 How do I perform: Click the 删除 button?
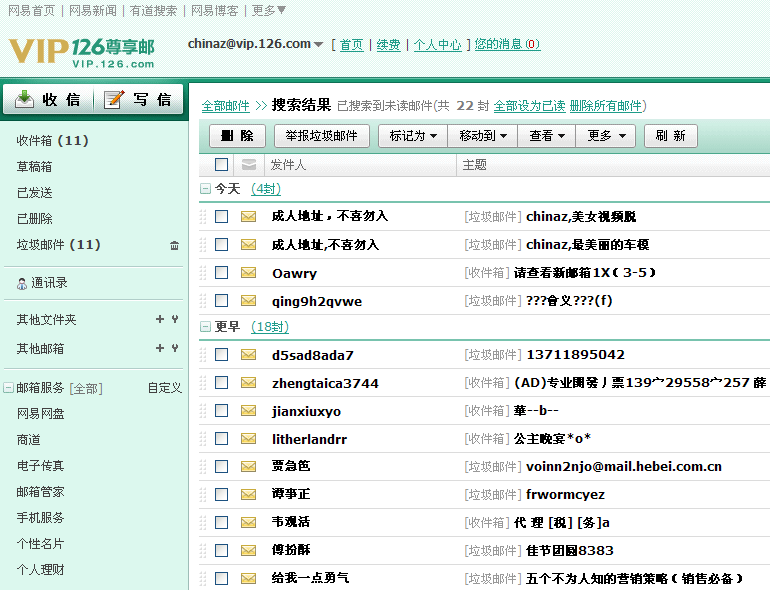click(237, 136)
